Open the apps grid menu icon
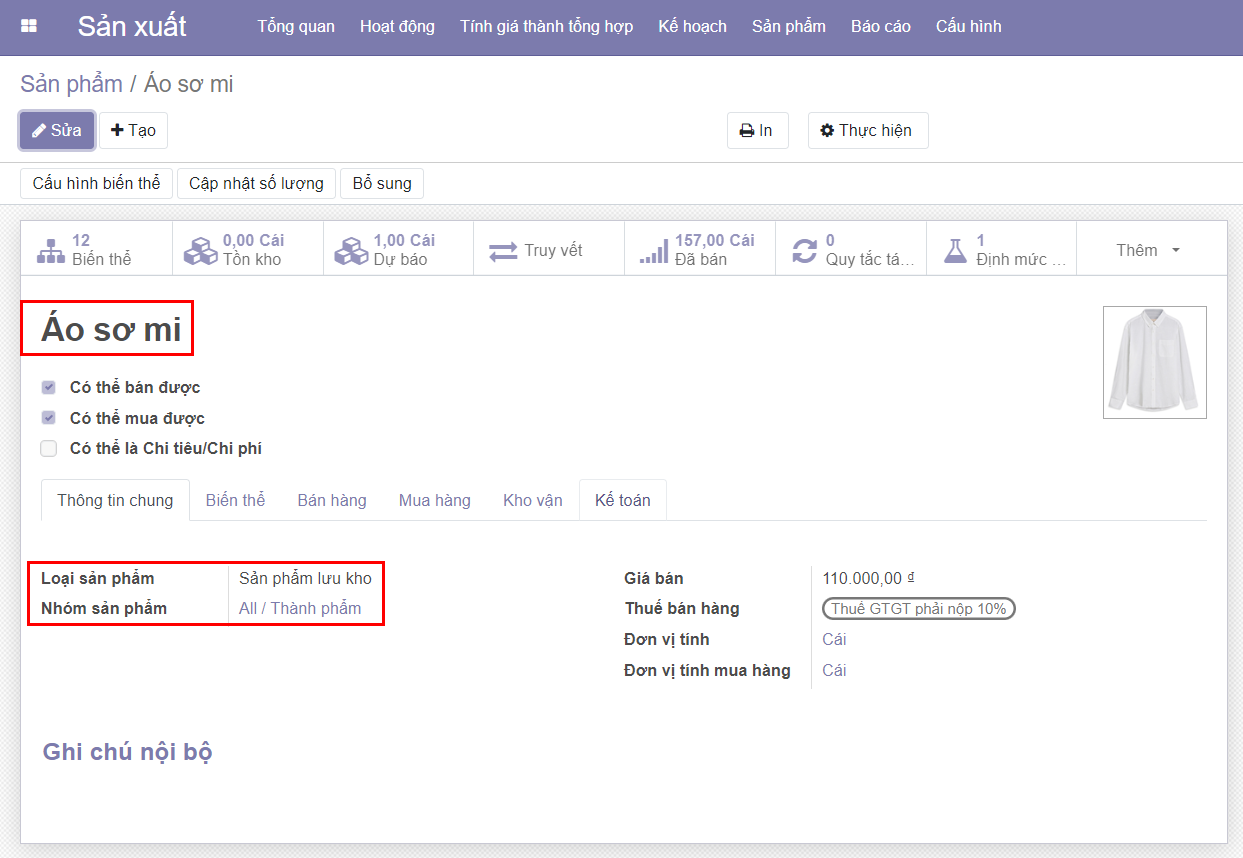Viewport: 1243px width, 858px height. point(29,26)
